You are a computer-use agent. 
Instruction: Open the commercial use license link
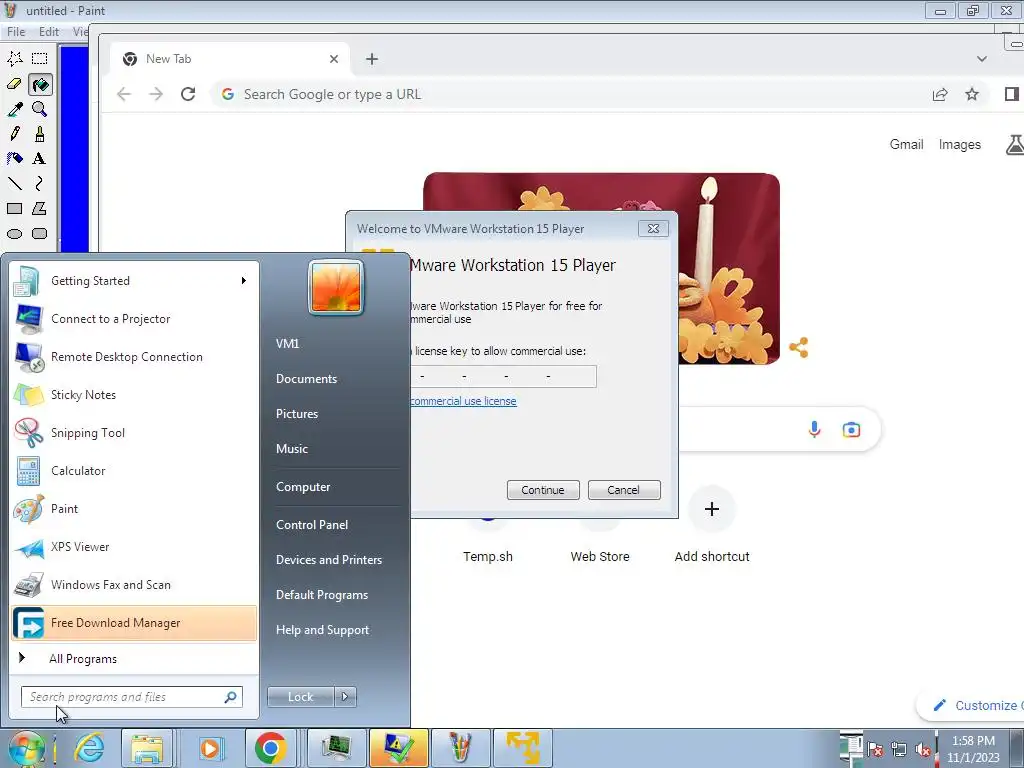[x=463, y=401]
